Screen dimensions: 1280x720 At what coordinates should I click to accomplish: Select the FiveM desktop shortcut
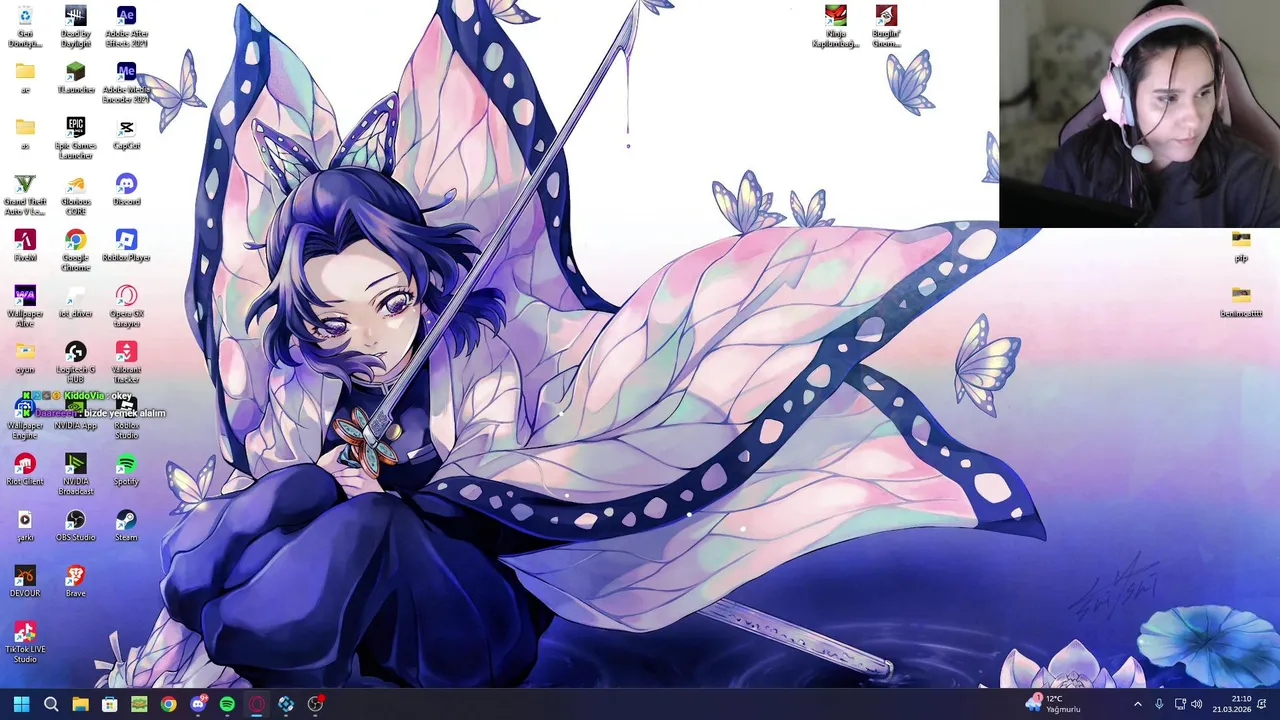25,246
